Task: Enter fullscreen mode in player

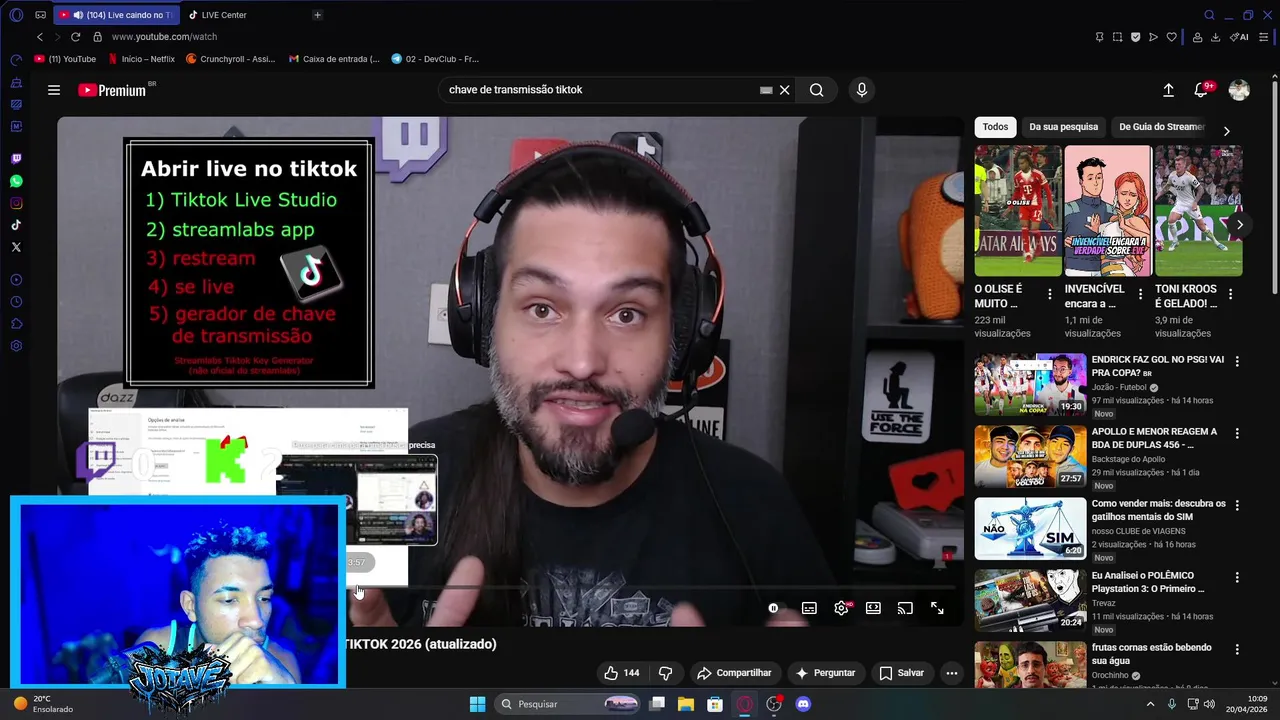Action: tap(937, 608)
